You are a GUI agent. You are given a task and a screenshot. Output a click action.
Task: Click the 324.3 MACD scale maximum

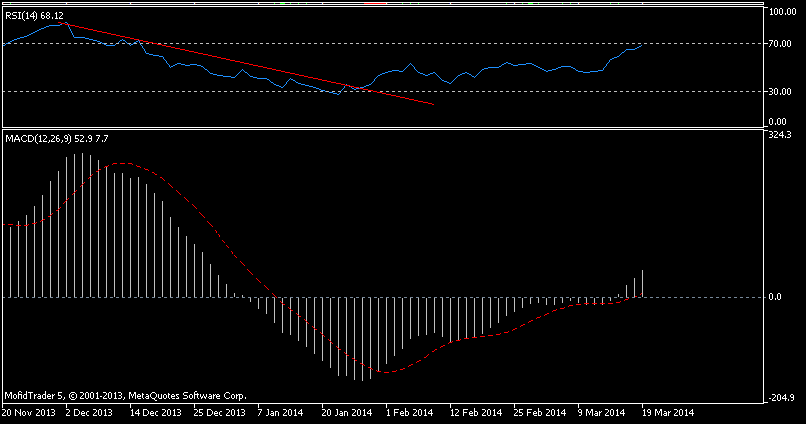[780, 135]
